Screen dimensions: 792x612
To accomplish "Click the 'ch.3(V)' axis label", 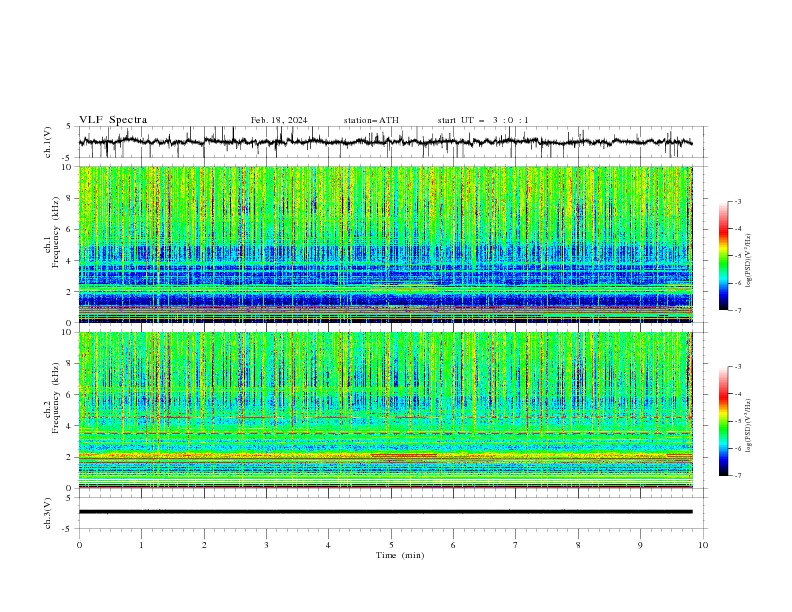I will pos(48,513).
